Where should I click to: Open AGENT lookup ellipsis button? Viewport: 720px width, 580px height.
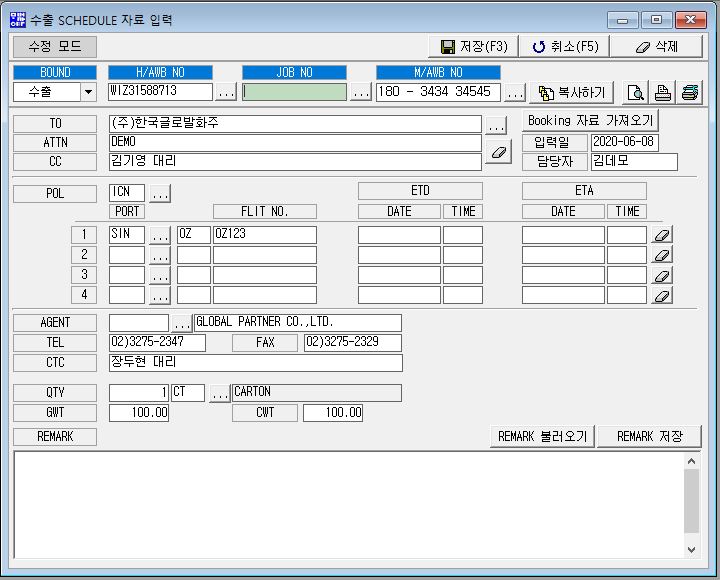click(x=181, y=323)
